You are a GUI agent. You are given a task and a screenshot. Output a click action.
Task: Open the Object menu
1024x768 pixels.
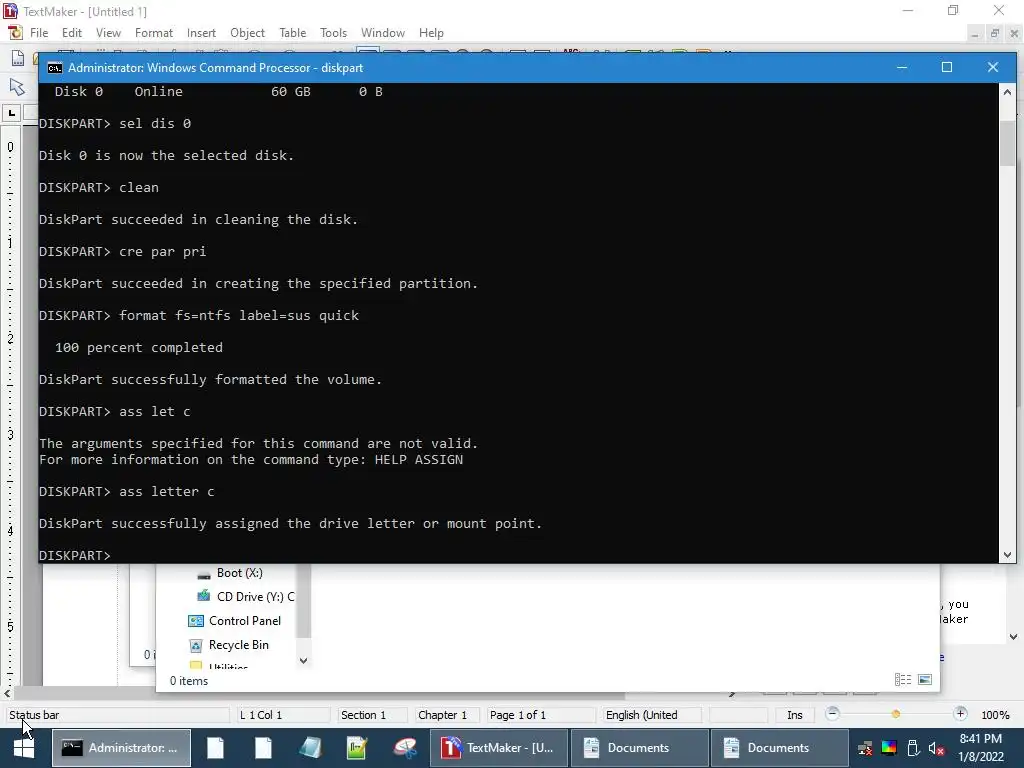pos(247,33)
